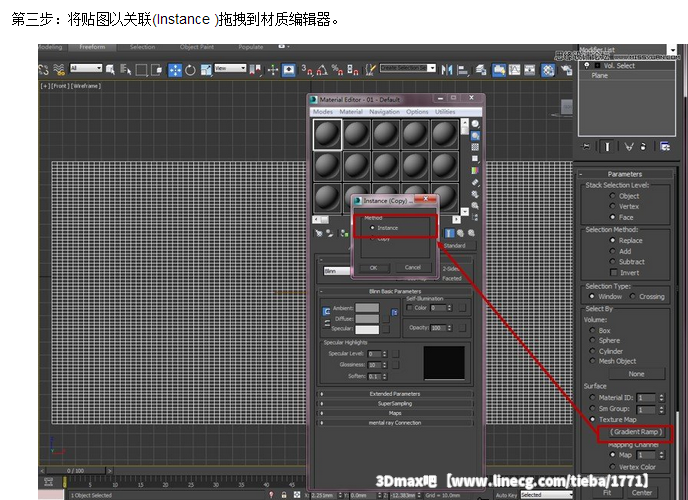688x500 pixels.
Task: Open the selection filter All dropdown
Action: pos(86,68)
